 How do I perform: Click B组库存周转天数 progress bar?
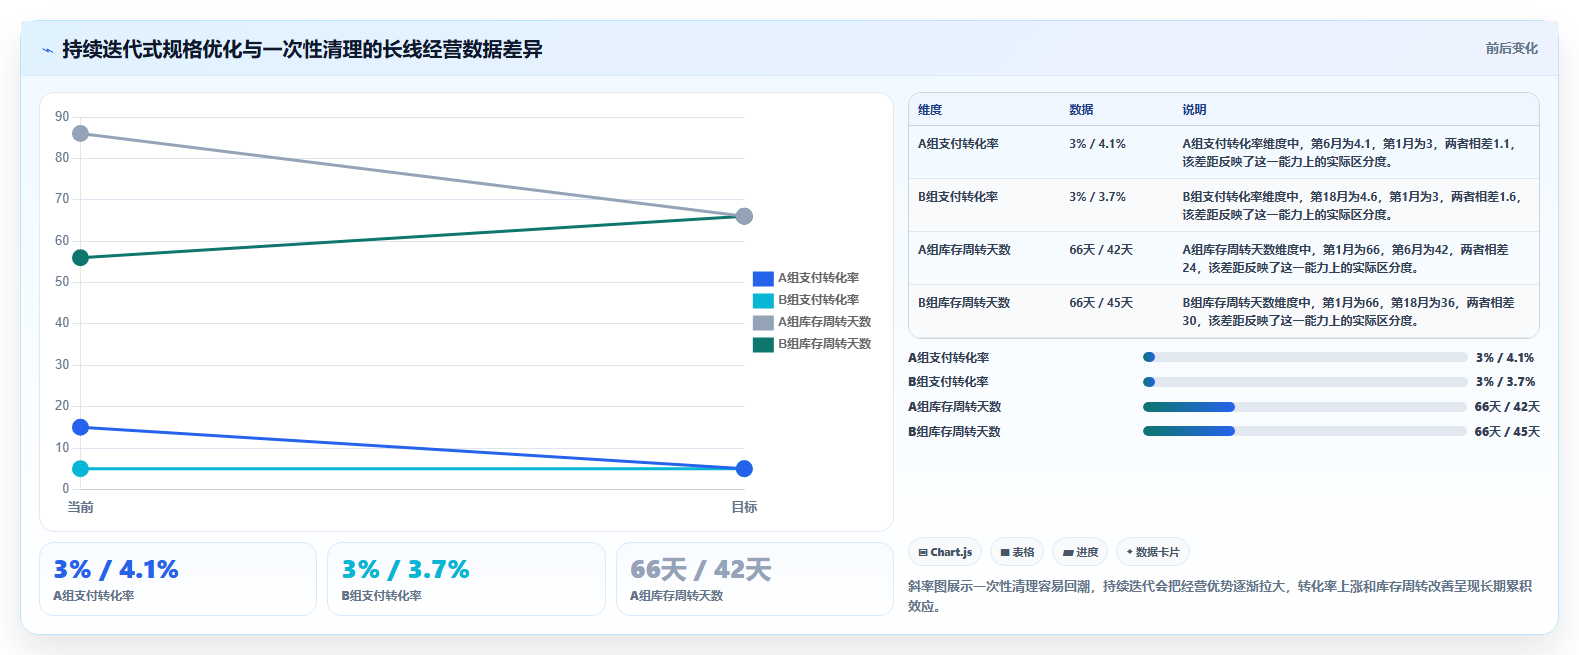coord(1305,432)
